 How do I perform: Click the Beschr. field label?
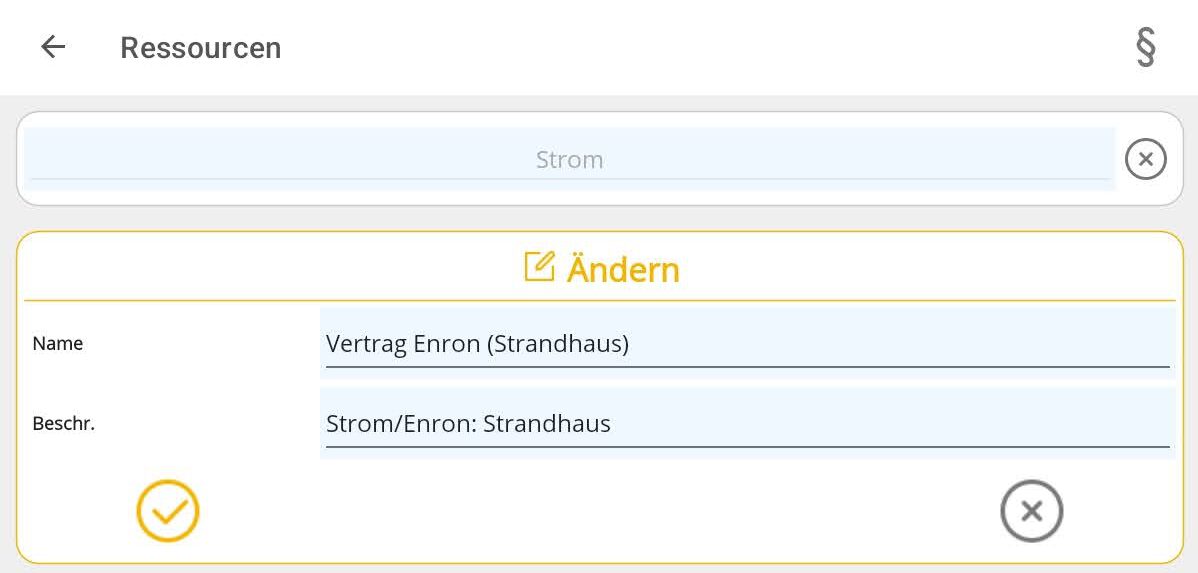[x=64, y=423]
